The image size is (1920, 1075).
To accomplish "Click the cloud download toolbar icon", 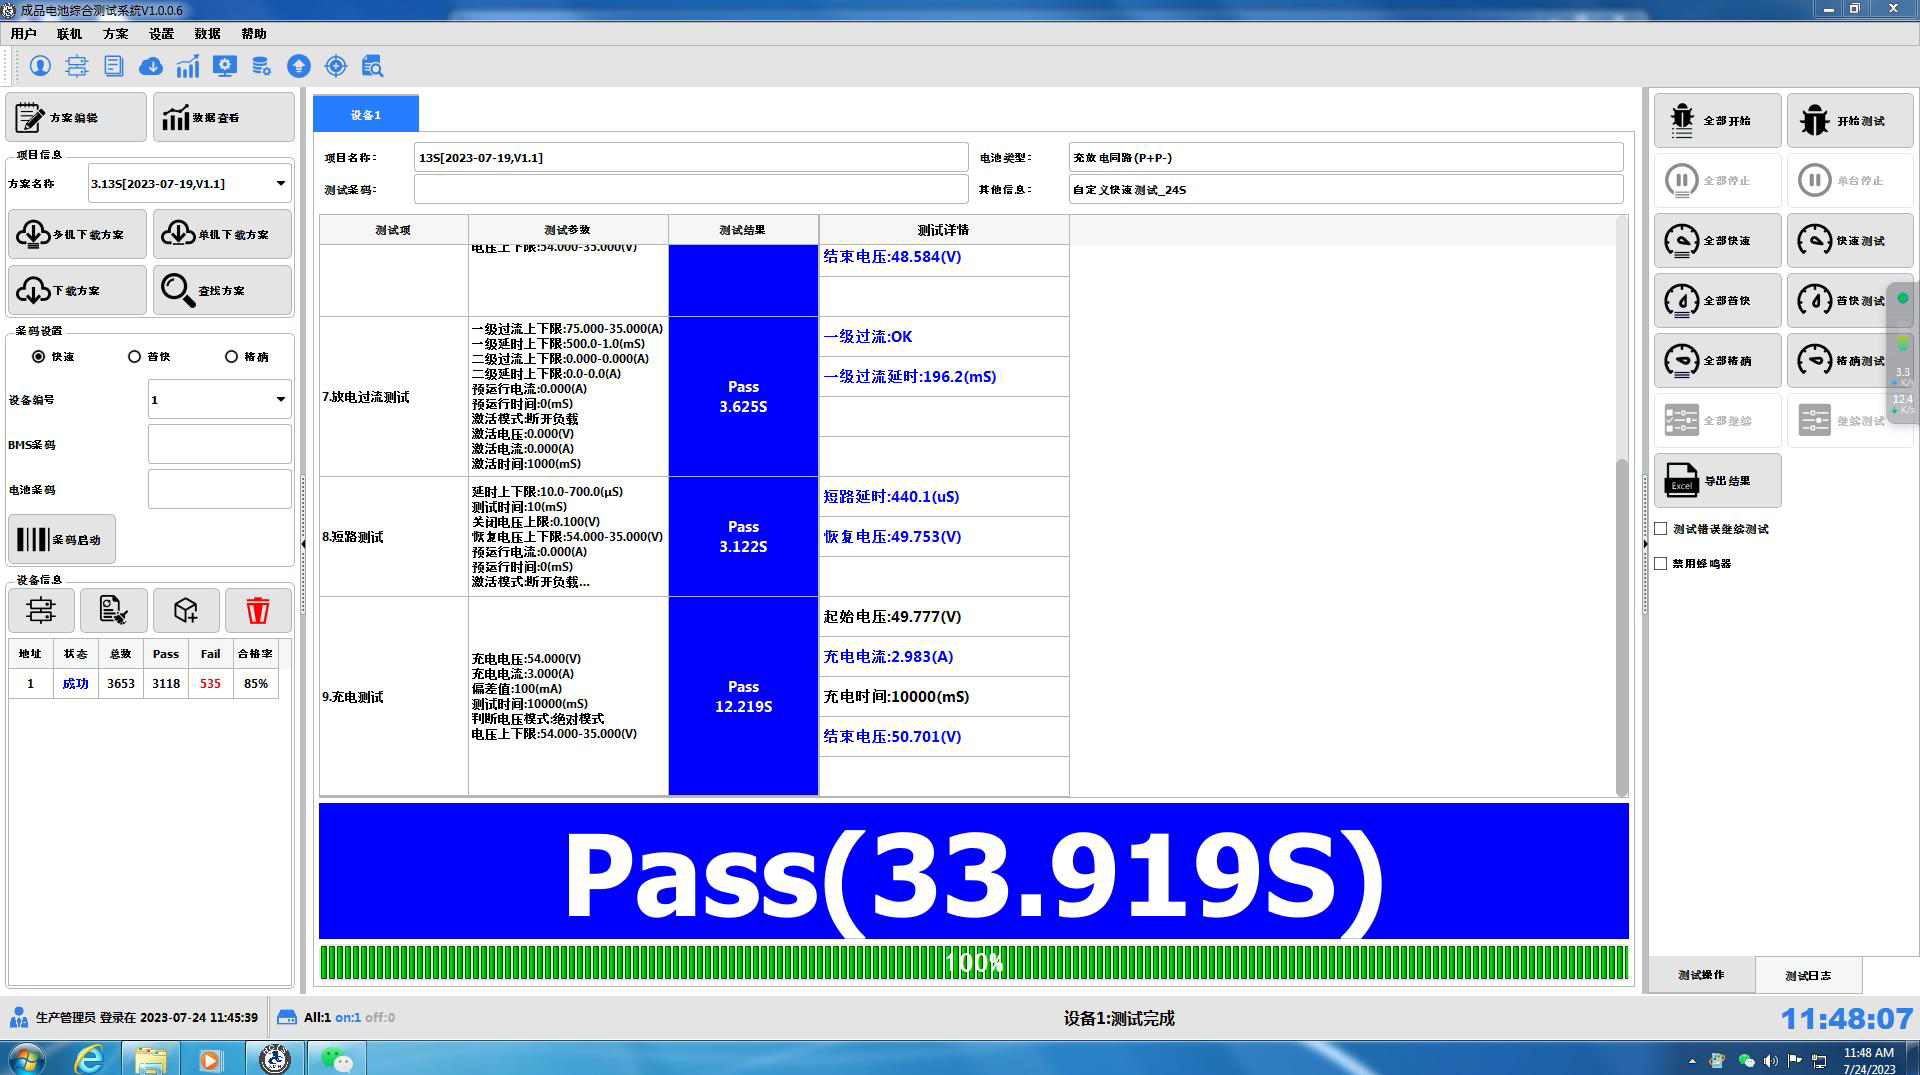I will tap(151, 66).
